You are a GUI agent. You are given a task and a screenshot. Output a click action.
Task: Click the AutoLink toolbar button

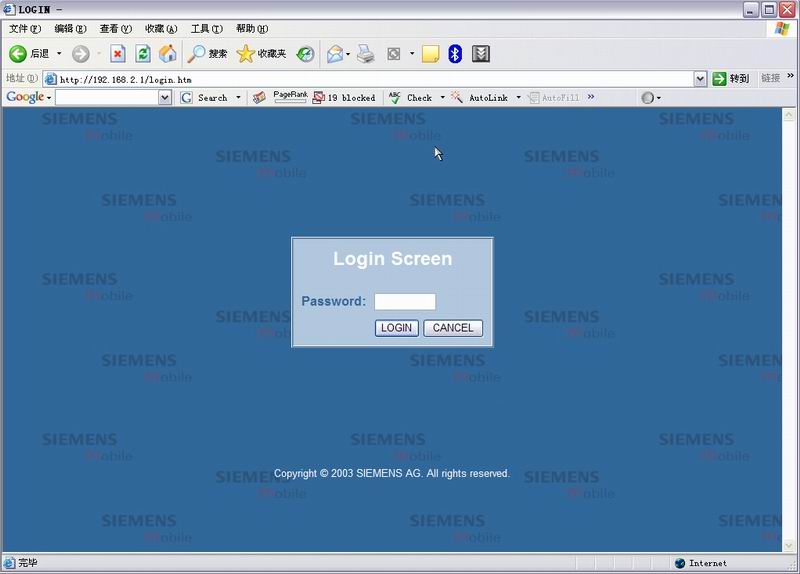pyautogui.click(x=480, y=97)
